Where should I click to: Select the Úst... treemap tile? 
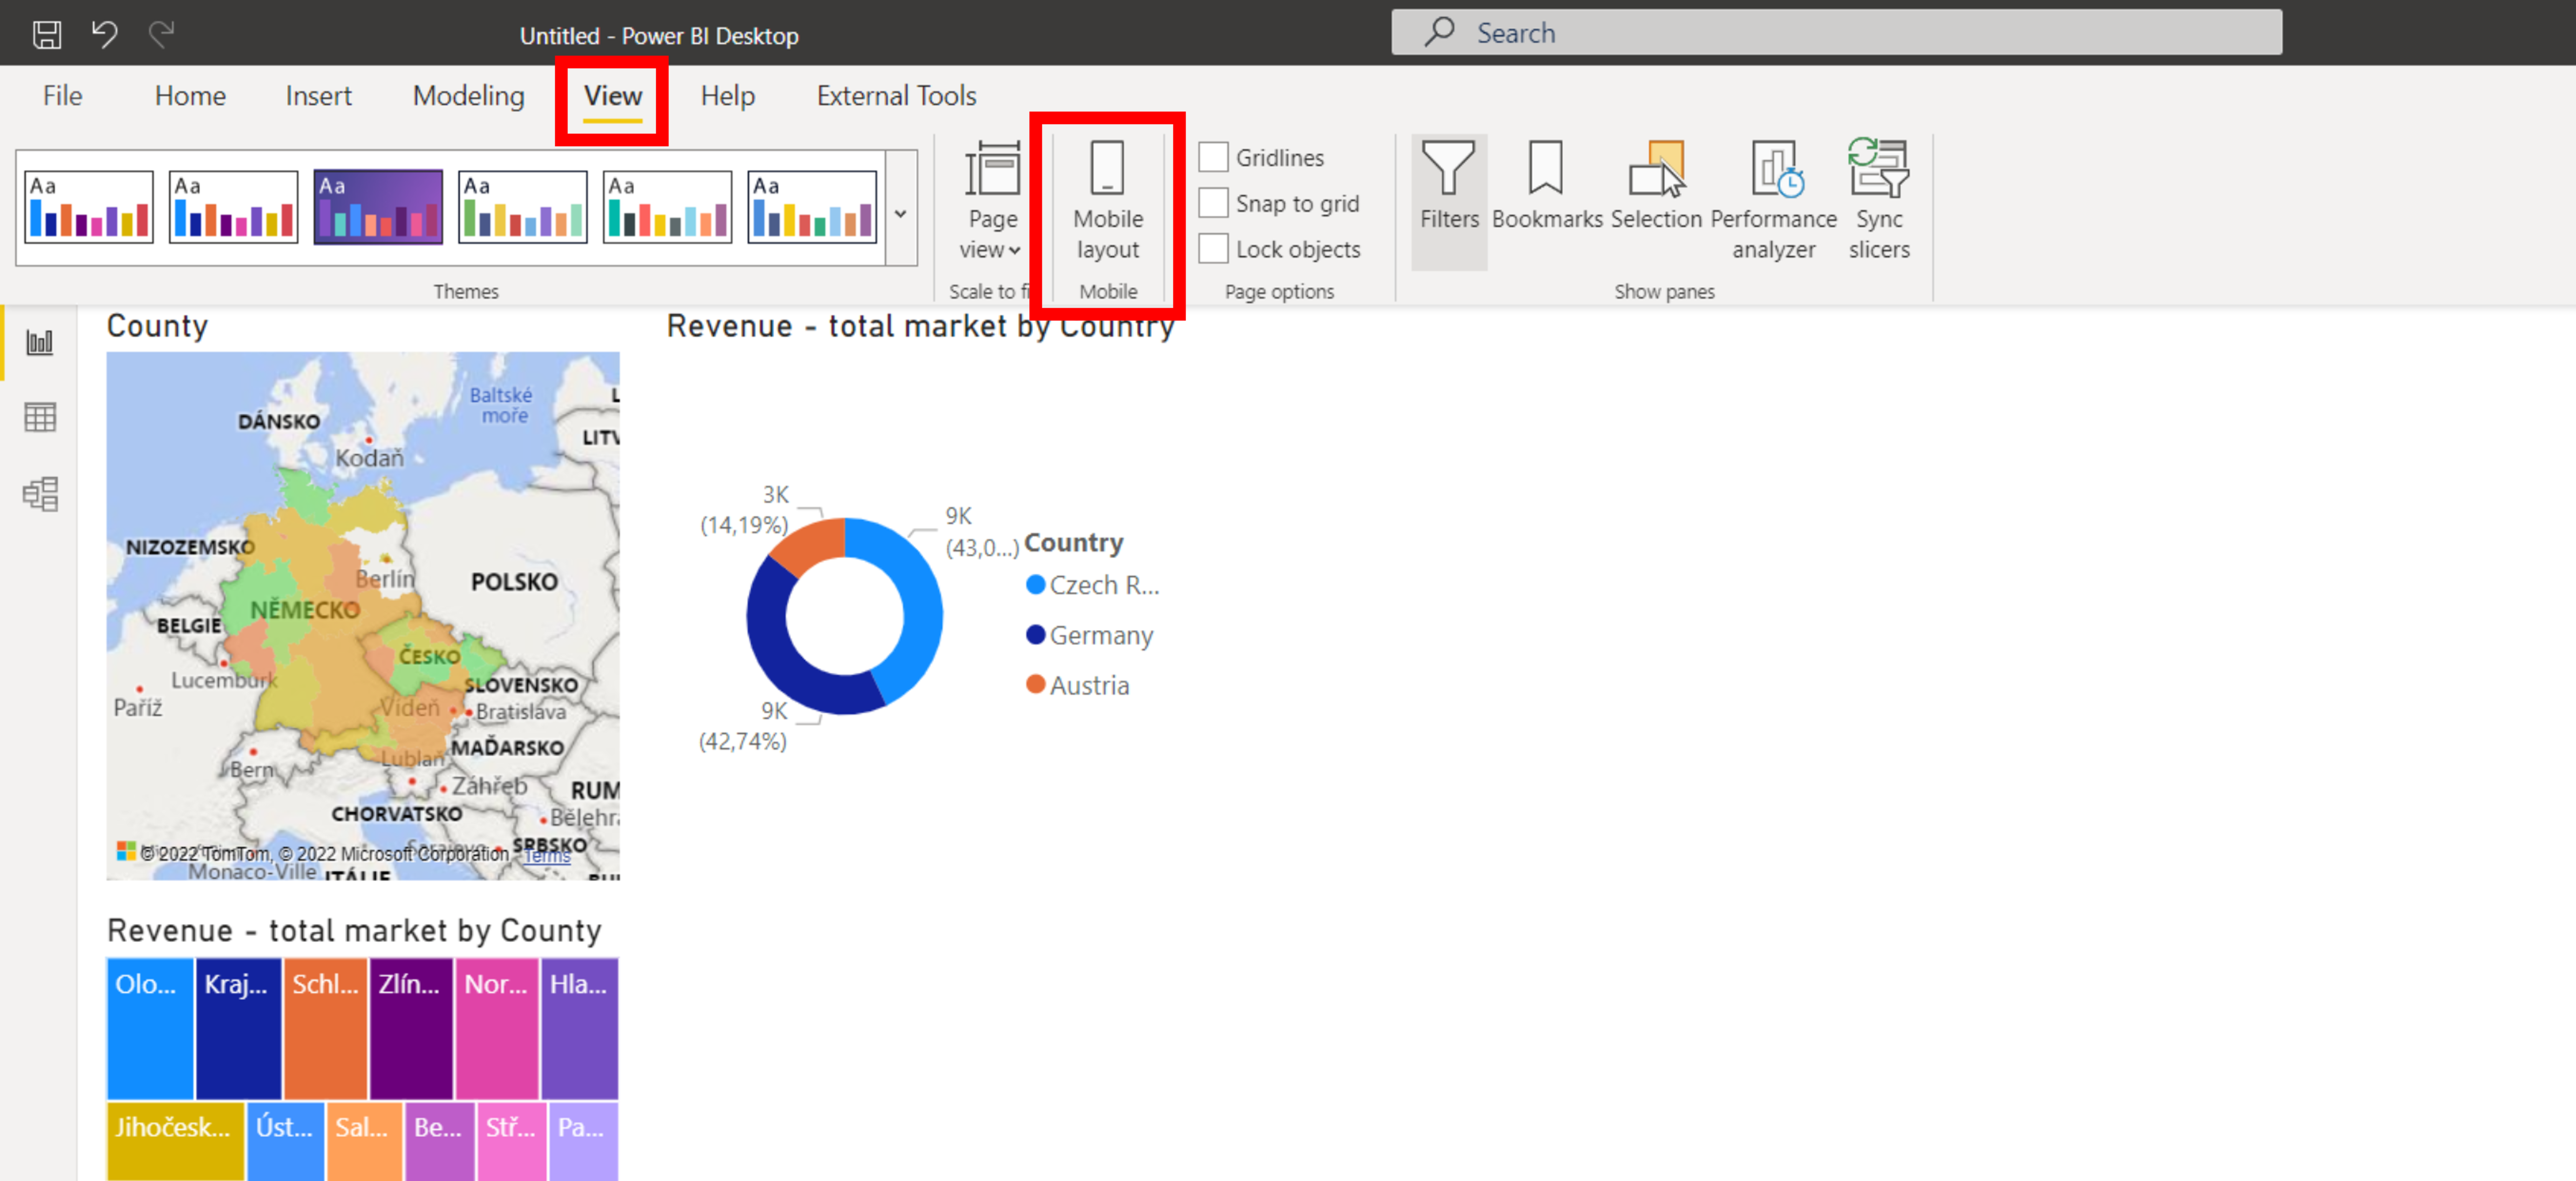pyautogui.click(x=286, y=1141)
